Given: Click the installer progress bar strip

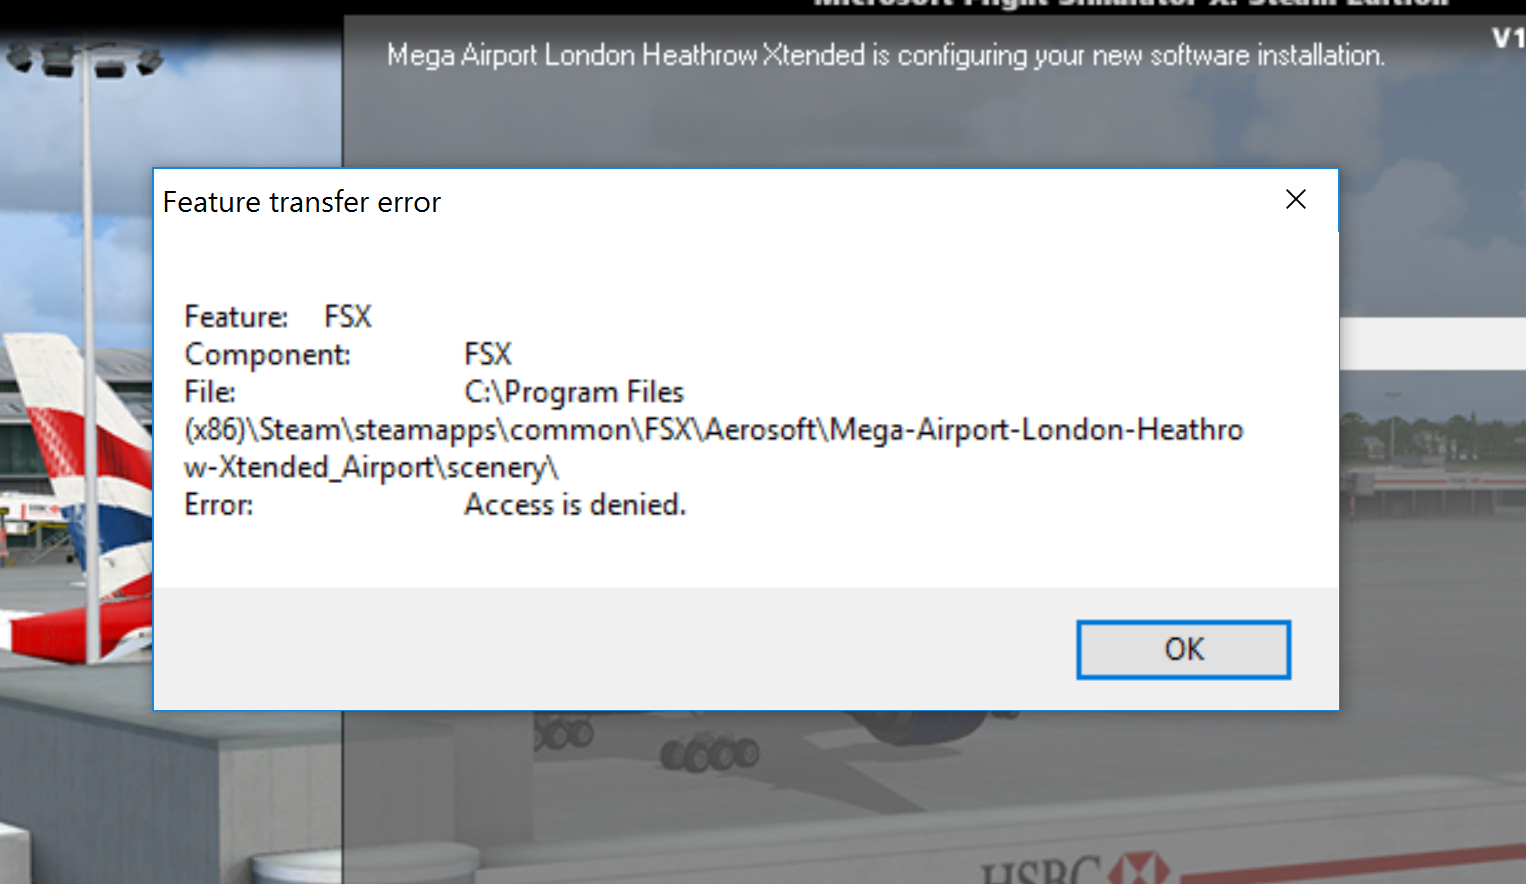Looking at the screenshot, I should 1432,344.
